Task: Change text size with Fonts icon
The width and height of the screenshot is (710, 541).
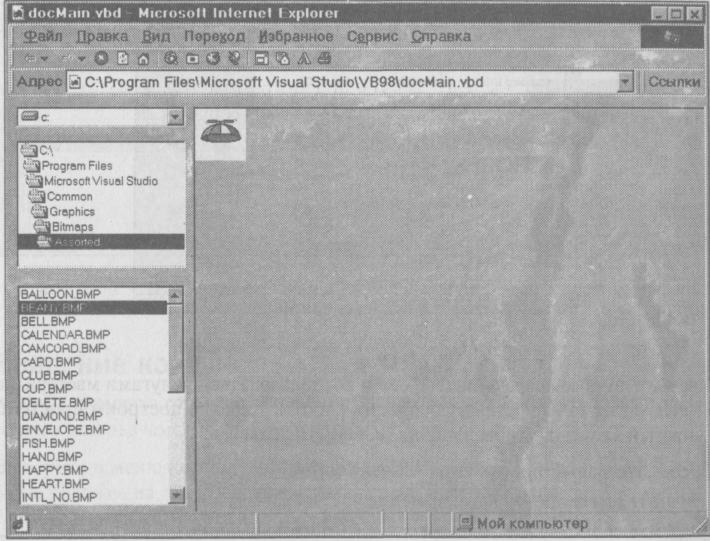Action: tap(304, 58)
